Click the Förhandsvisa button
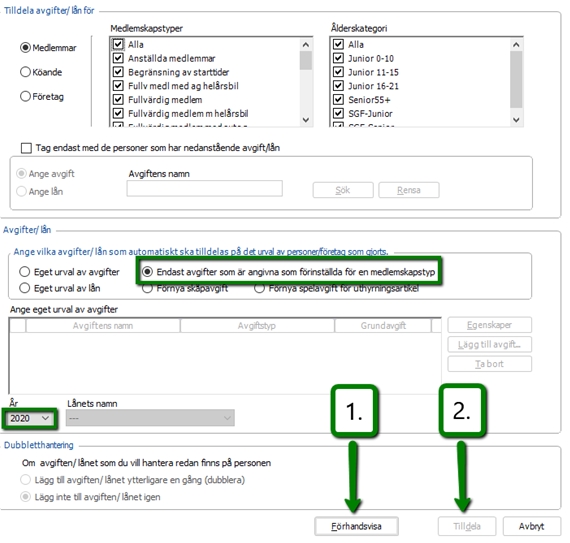 (x=356, y=526)
